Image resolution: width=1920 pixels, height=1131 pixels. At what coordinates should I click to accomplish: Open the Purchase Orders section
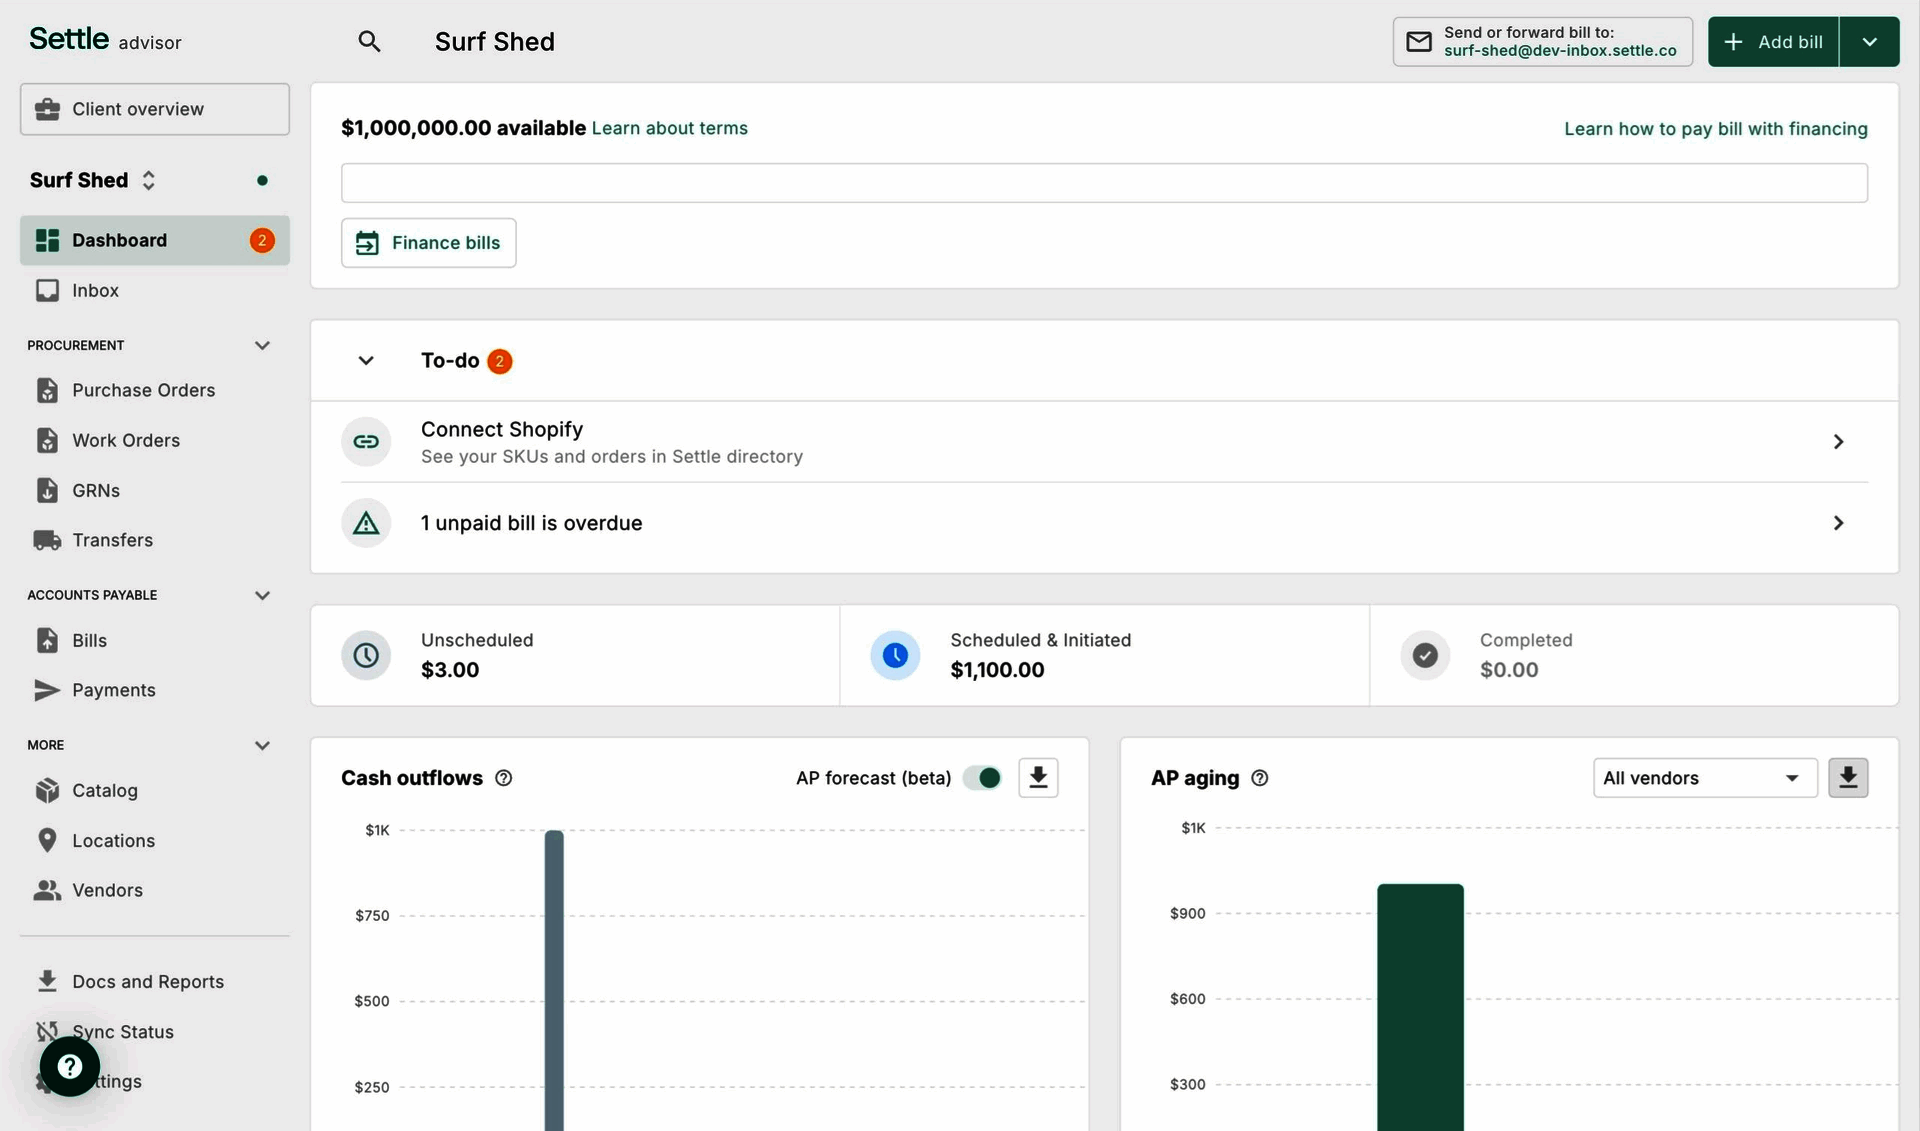click(x=143, y=390)
